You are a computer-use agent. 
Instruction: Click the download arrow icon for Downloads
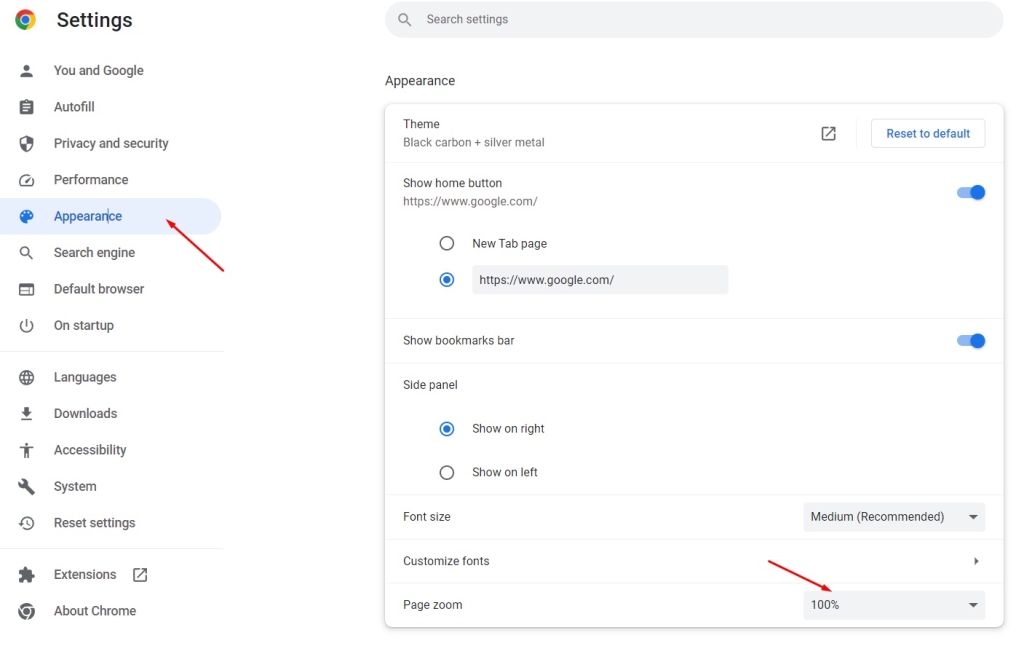(x=26, y=414)
